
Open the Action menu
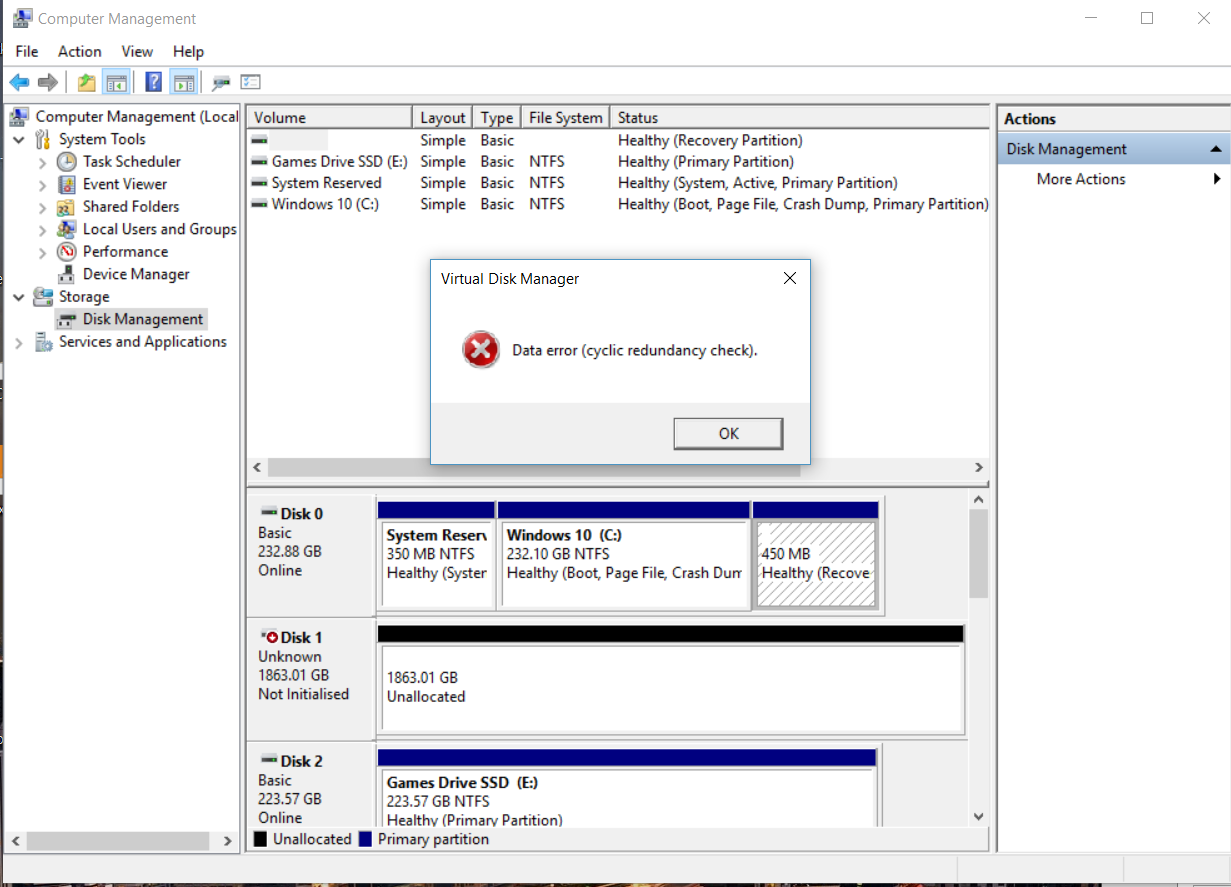tap(79, 51)
